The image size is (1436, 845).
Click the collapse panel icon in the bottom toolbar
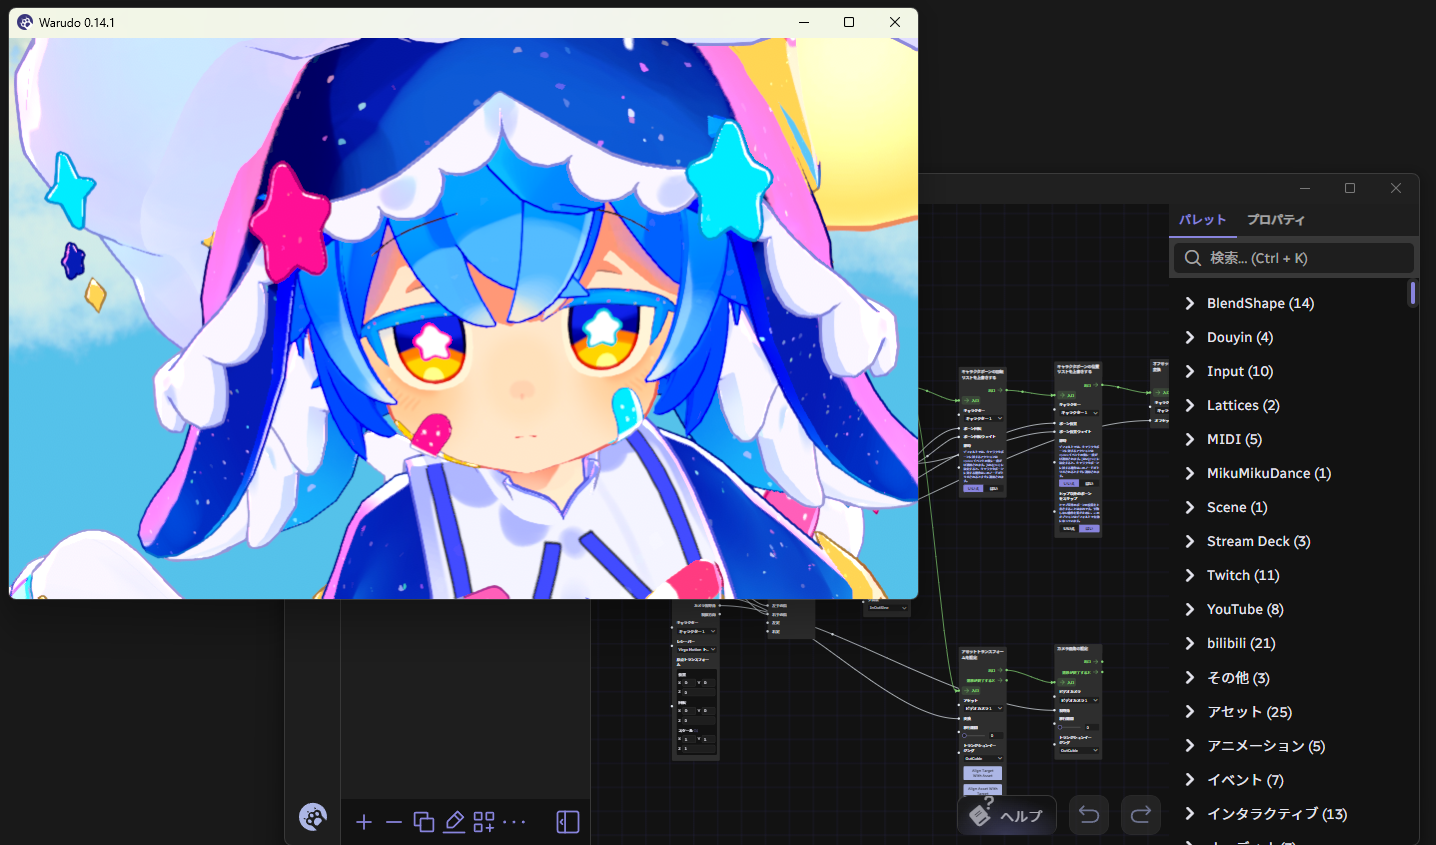[x=567, y=821]
